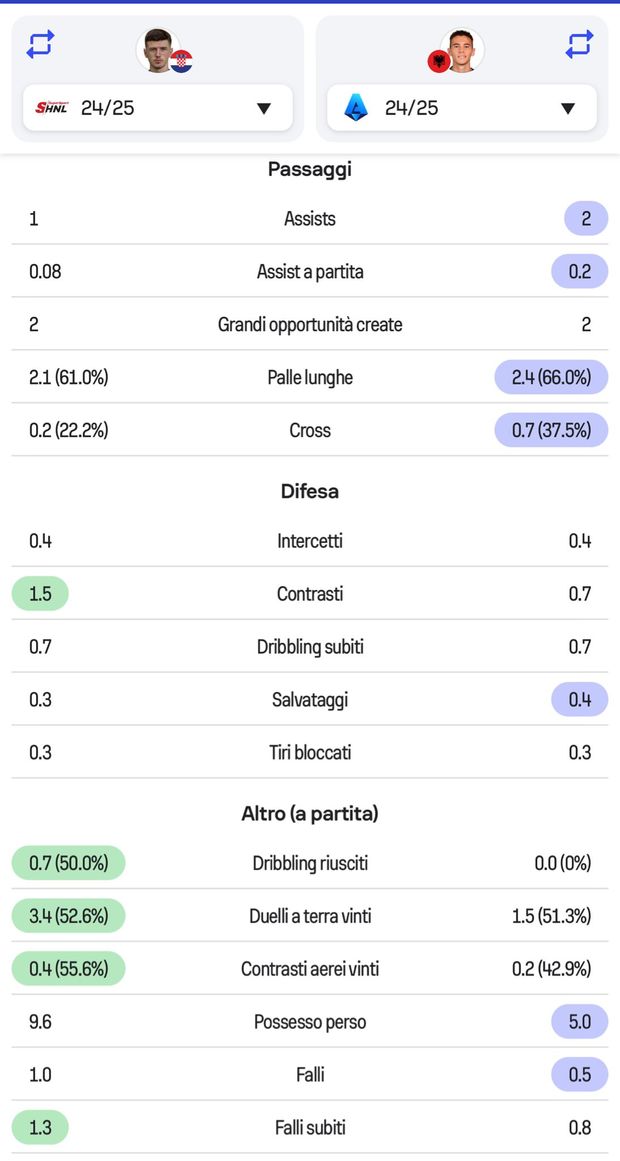Go to the Passaggi section header

[310, 169]
